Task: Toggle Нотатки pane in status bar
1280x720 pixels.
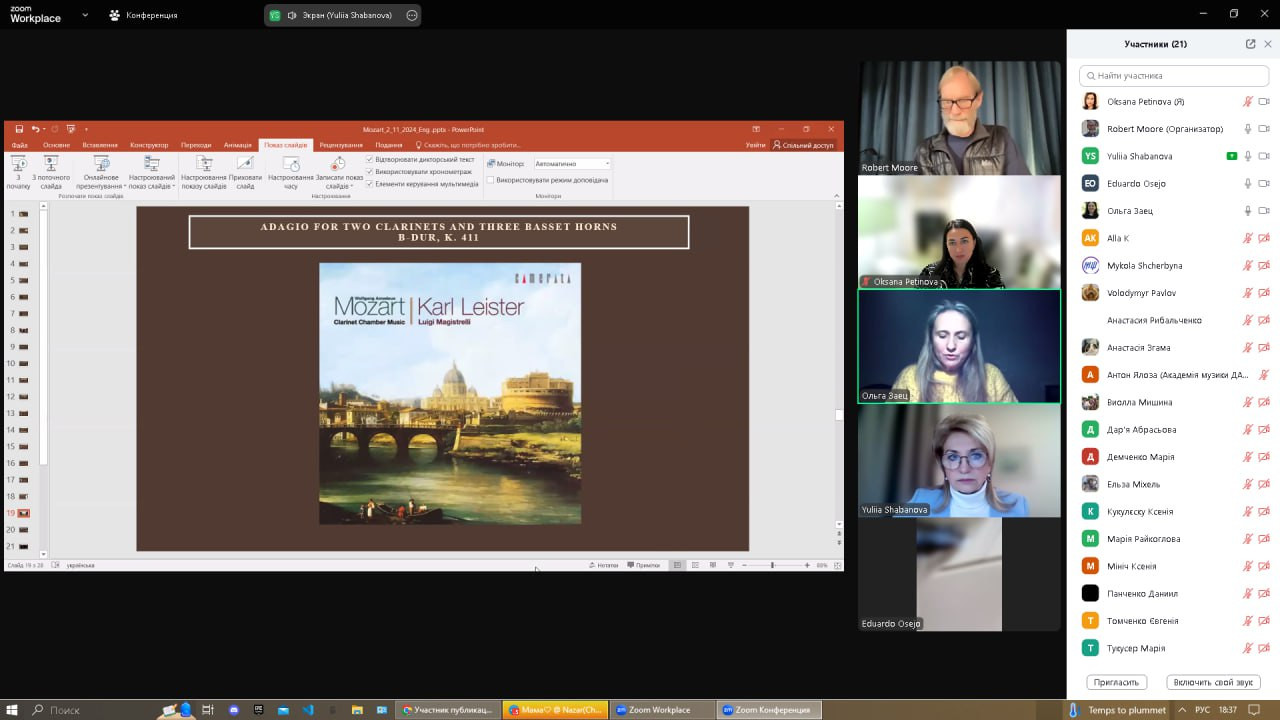Action: tap(604, 565)
